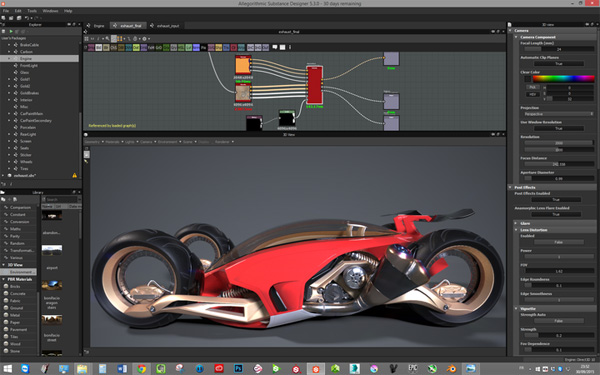Click the orange uniform color node thumbnail
This screenshot has height=375, width=600.
(x=243, y=65)
